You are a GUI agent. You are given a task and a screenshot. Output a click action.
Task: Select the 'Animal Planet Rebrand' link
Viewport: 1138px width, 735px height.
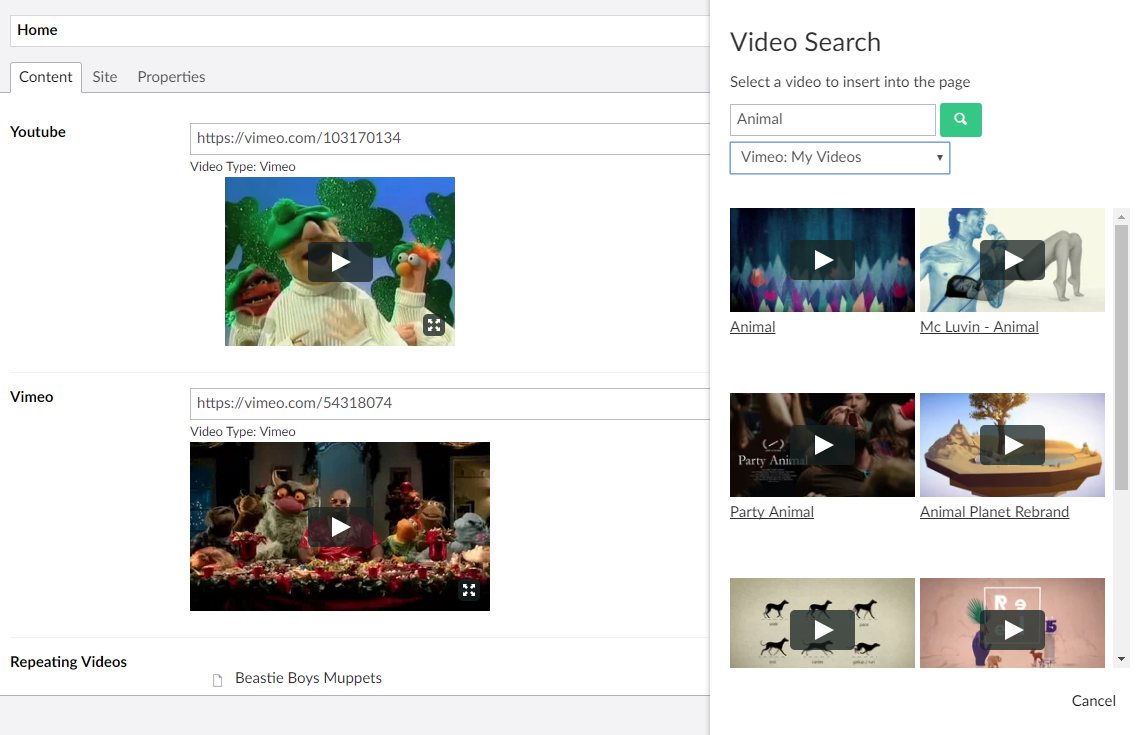(994, 512)
